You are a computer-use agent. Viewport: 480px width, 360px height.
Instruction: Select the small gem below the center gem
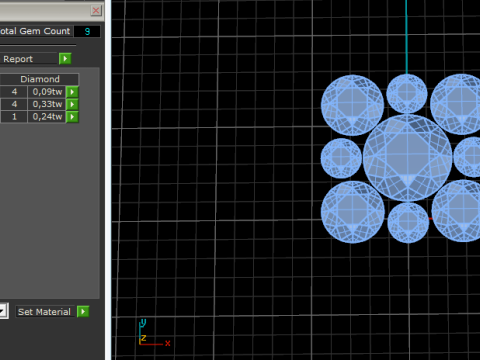pos(408,223)
